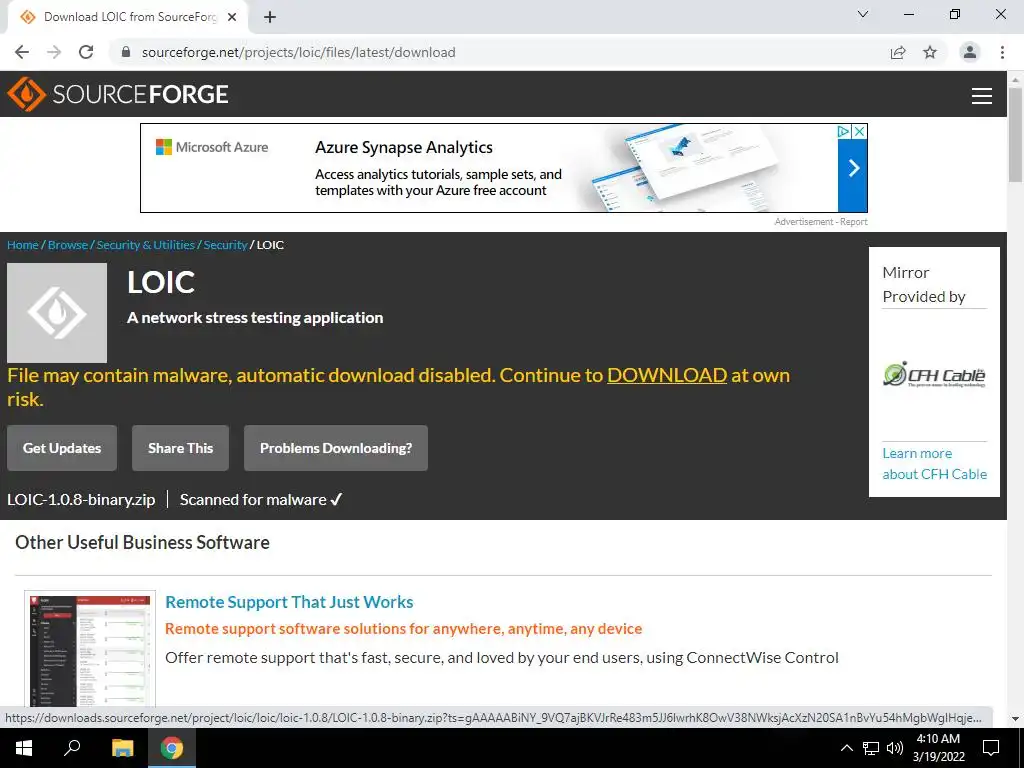Click the page vertical scrollbar thumb
1024x768 pixels.
click(x=1016, y=134)
